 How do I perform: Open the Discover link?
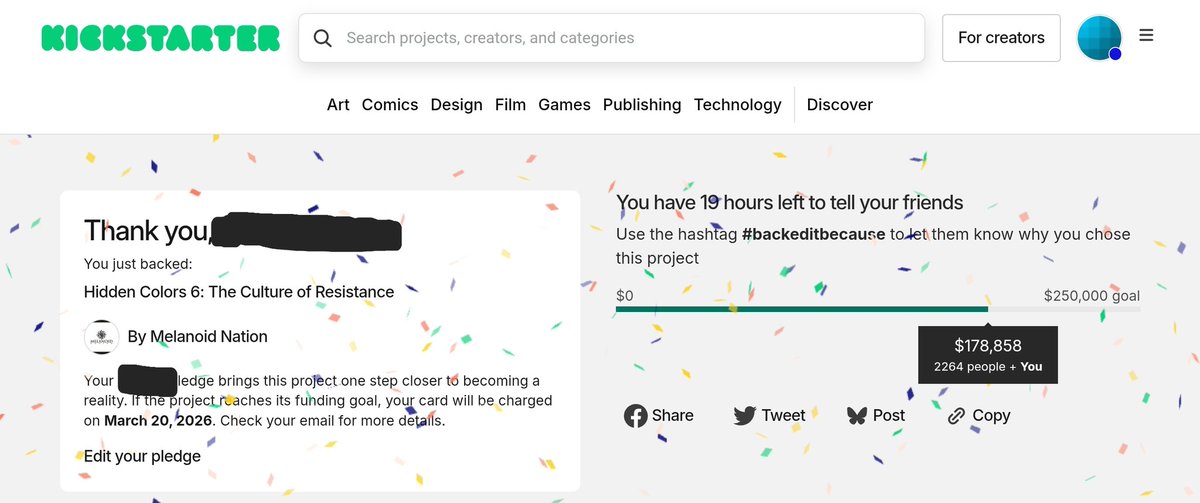coord(840,104)
